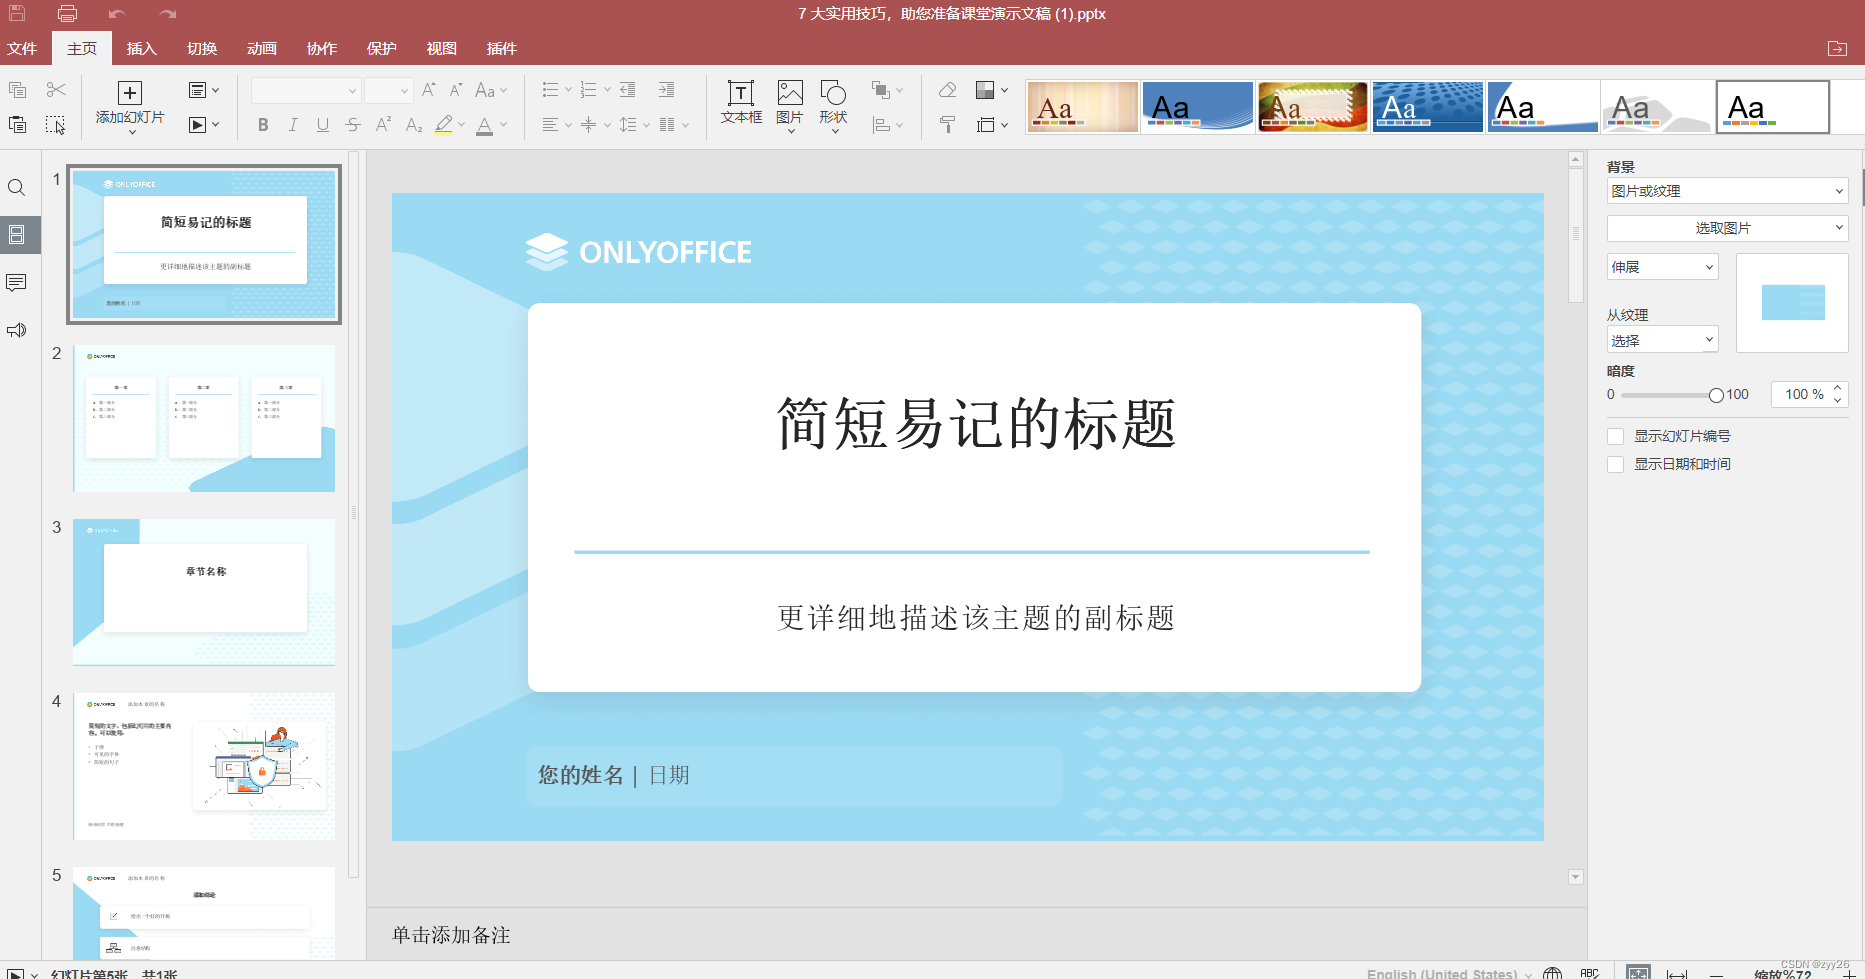1865x979 pixels.
Task: Toggle underline formatting
Action: click(323, 125)
